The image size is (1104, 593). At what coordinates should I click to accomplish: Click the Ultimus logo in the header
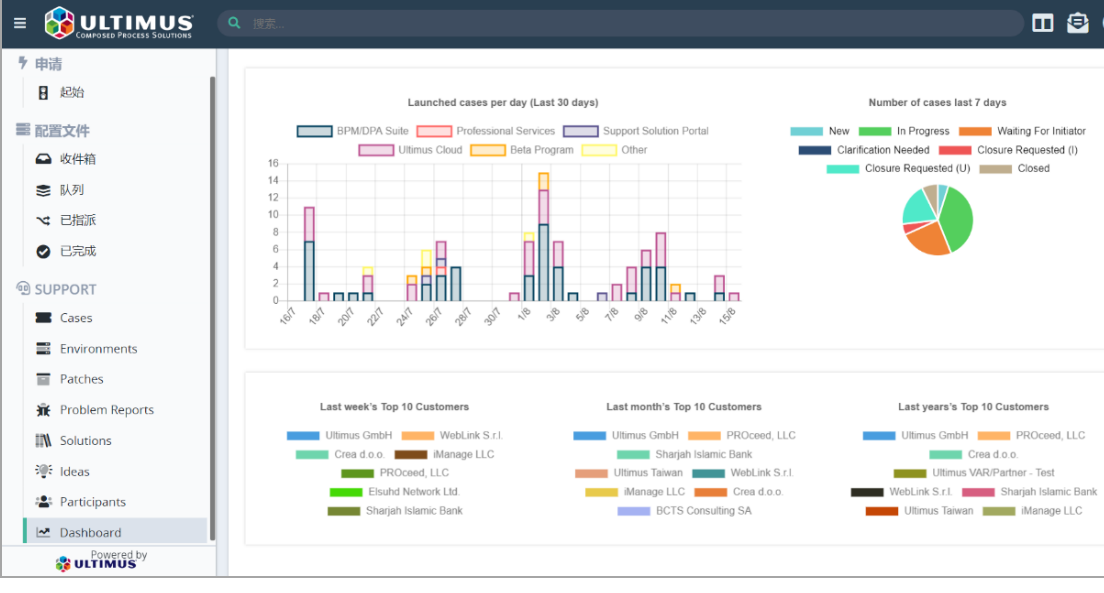point(118,23)
